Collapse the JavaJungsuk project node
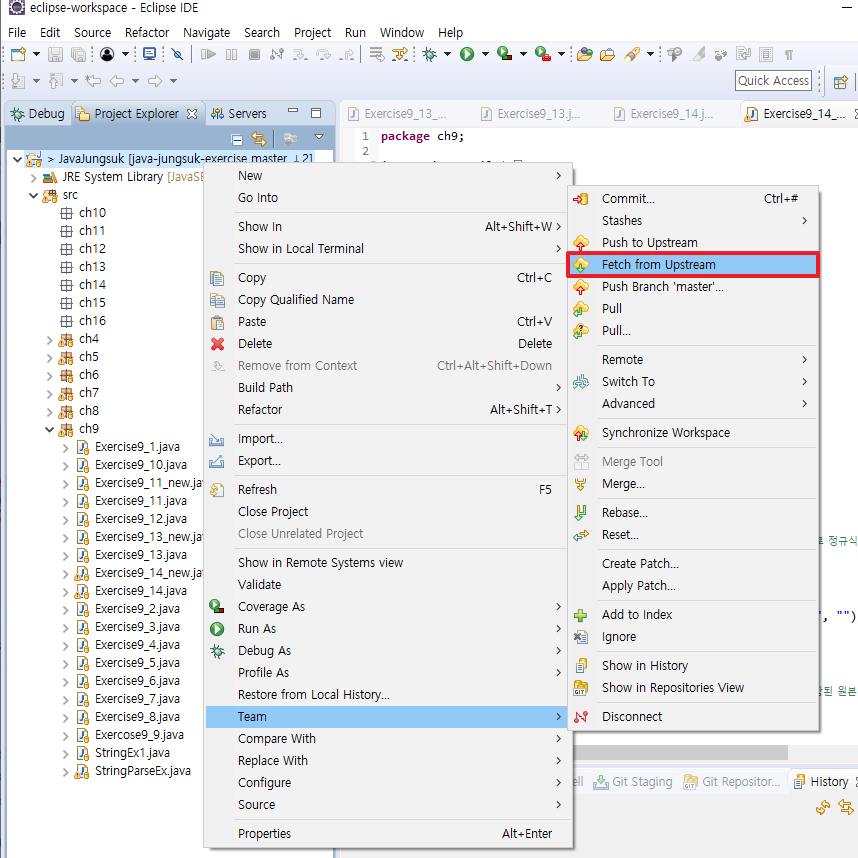858x858 pixels. coord(18,159)
